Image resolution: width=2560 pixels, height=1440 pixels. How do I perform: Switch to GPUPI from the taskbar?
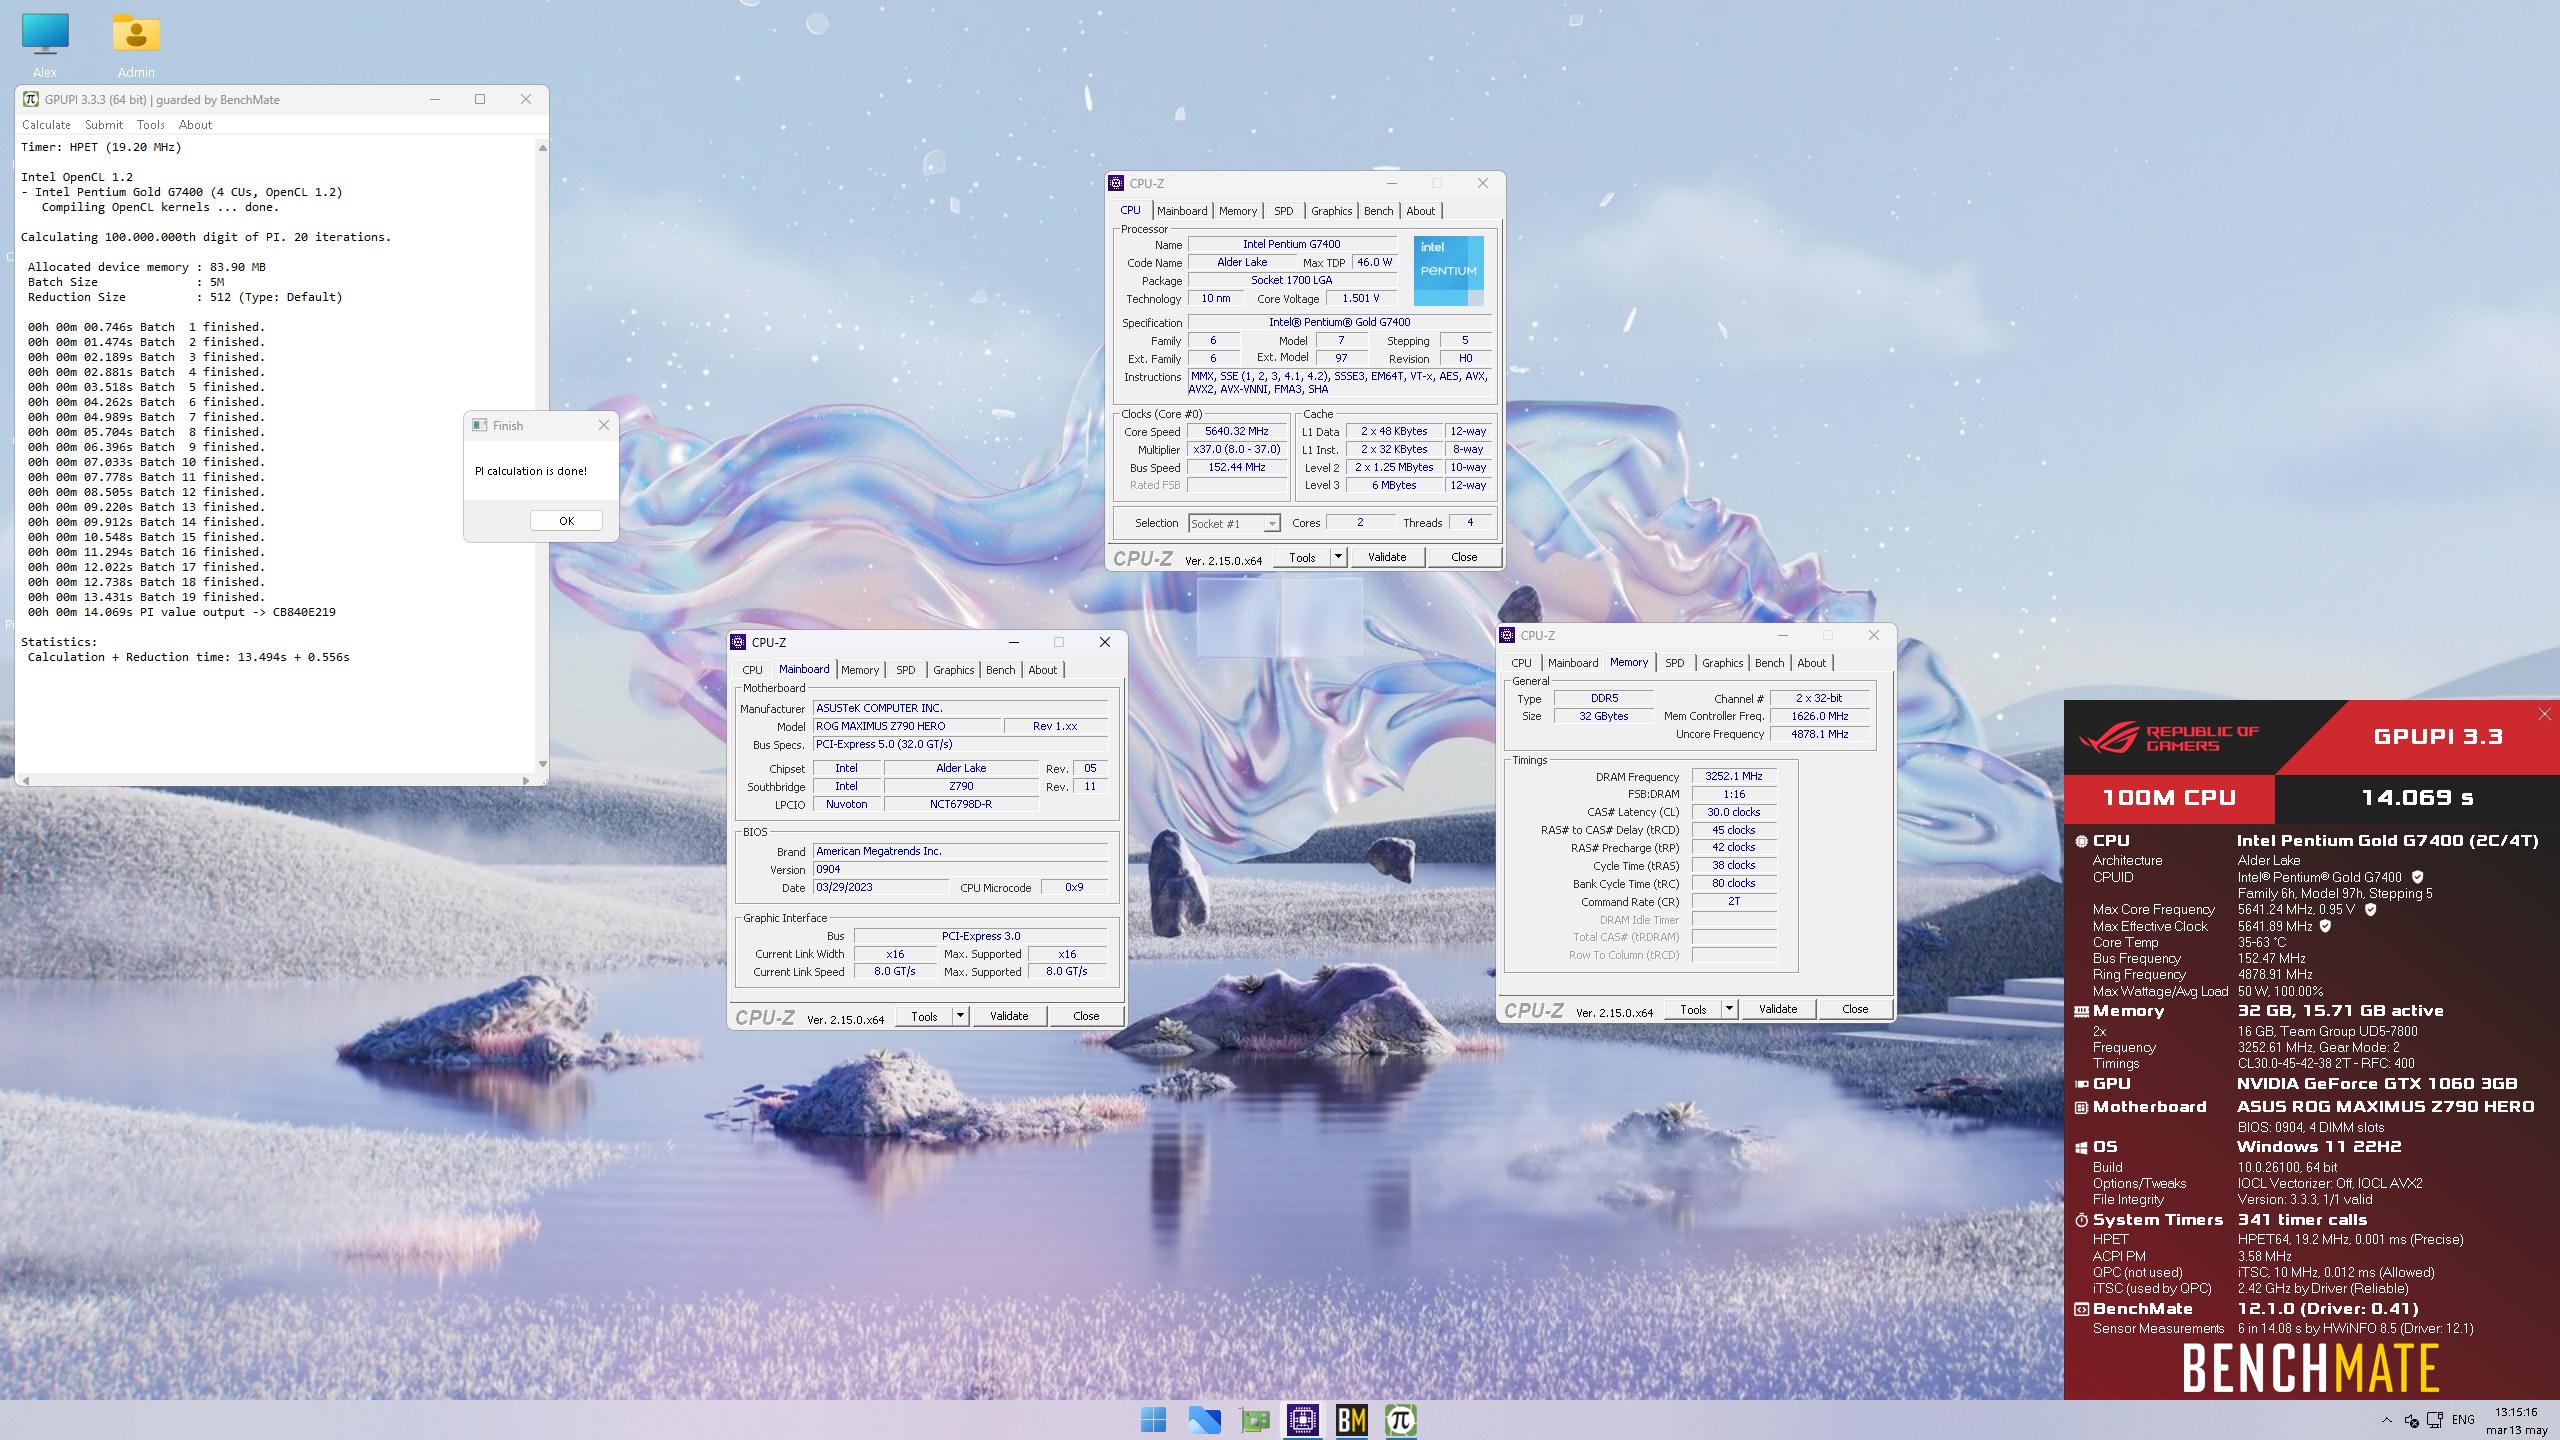(x=1401, y=1420)
